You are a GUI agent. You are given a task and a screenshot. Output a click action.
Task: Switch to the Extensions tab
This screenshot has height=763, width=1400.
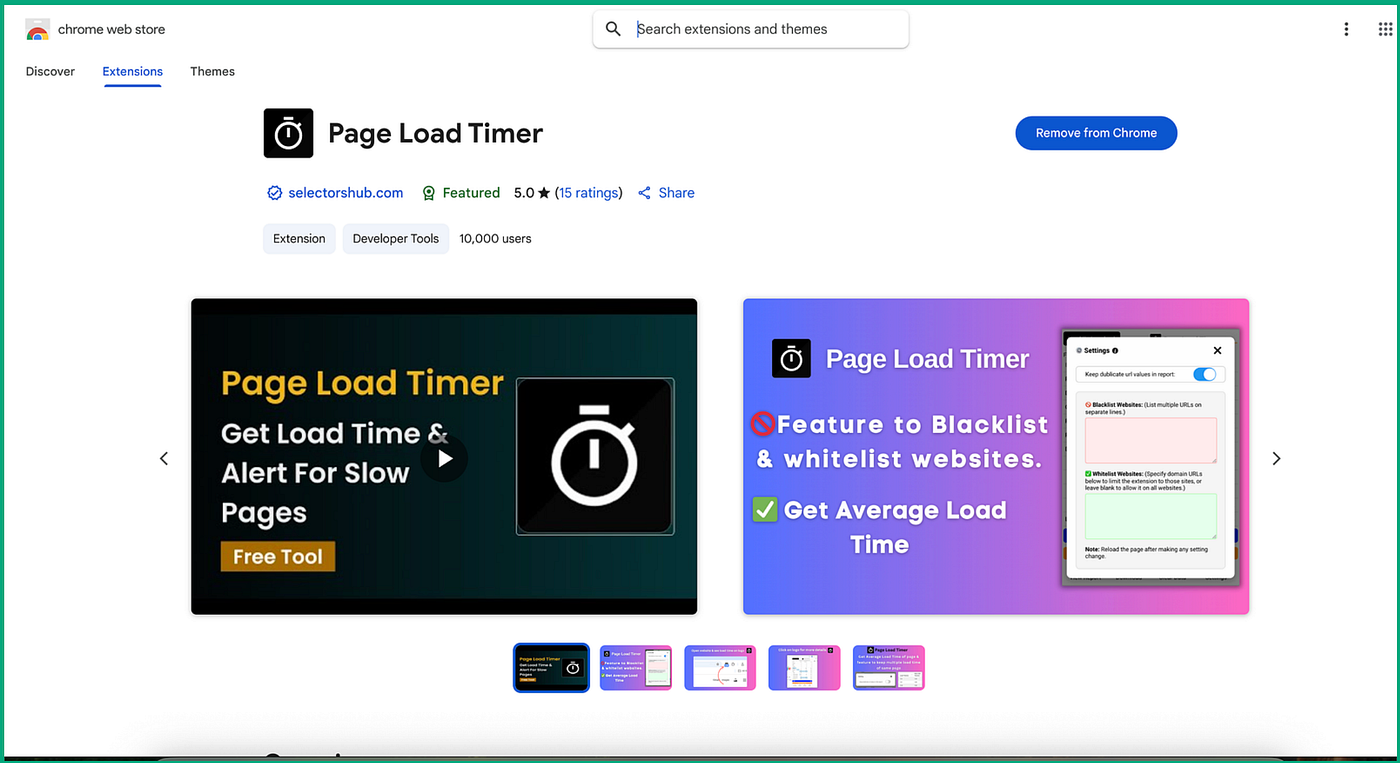(132, 71)
